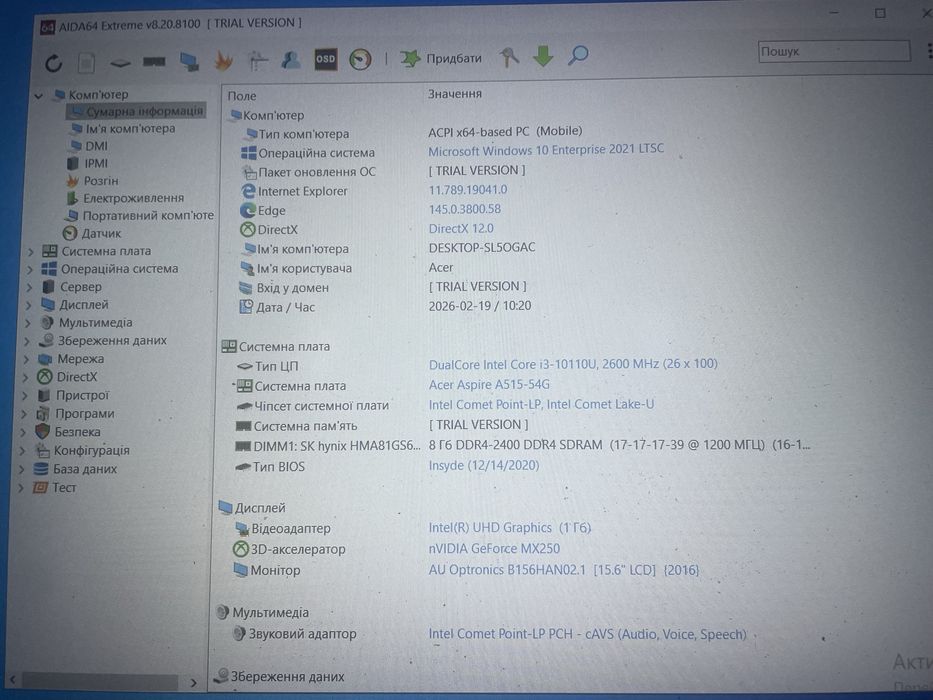
Task: Open Електроживлення tree item
Action: (125, 198)
